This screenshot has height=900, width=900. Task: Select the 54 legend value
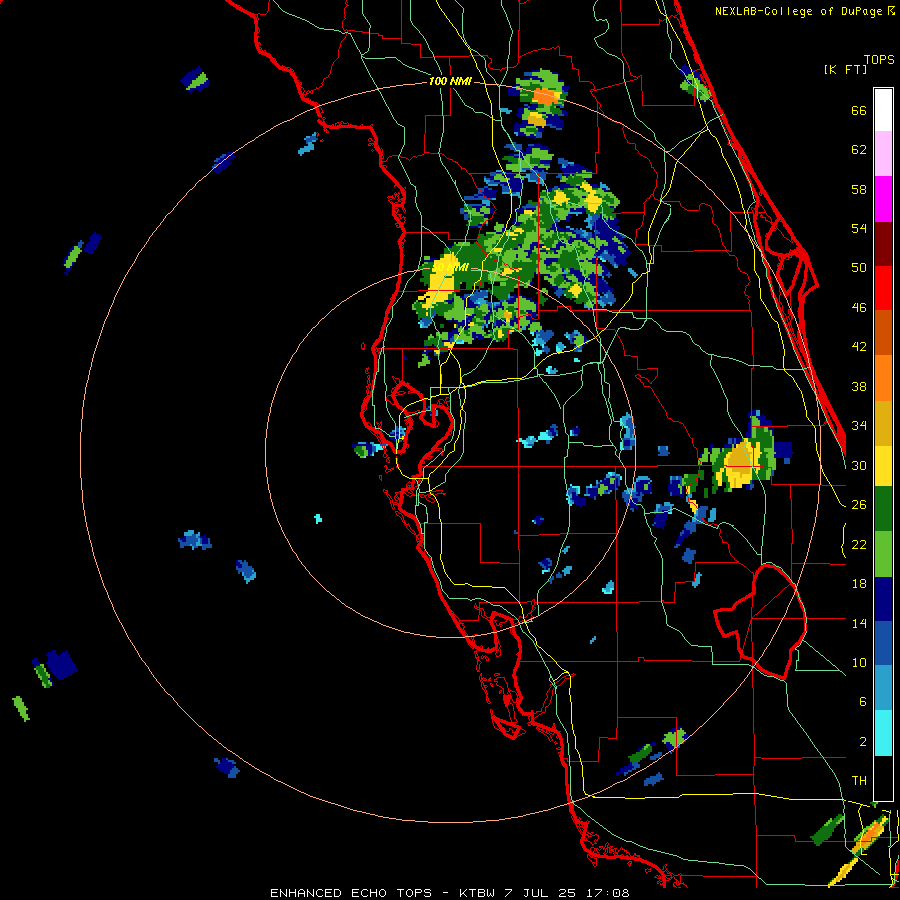(859, 228)
